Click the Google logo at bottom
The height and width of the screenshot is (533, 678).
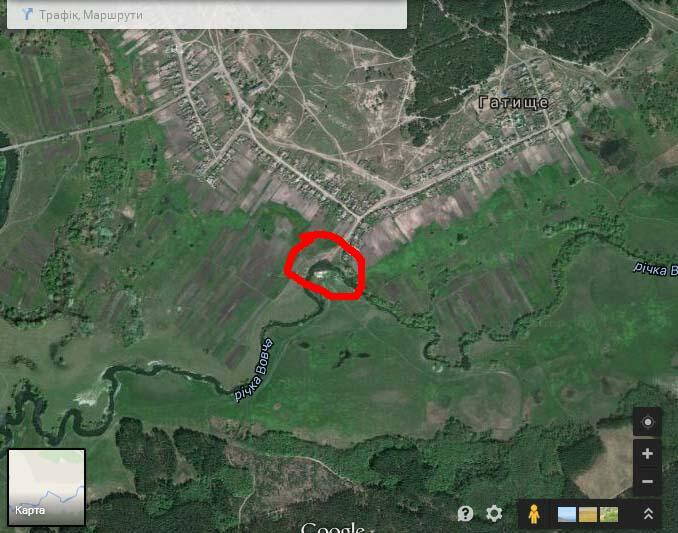point(332,526)
